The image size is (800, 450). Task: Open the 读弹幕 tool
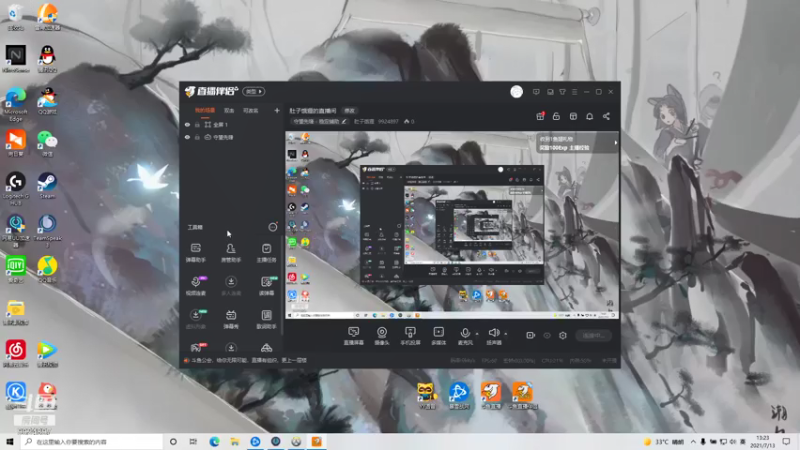click(266, 286)
